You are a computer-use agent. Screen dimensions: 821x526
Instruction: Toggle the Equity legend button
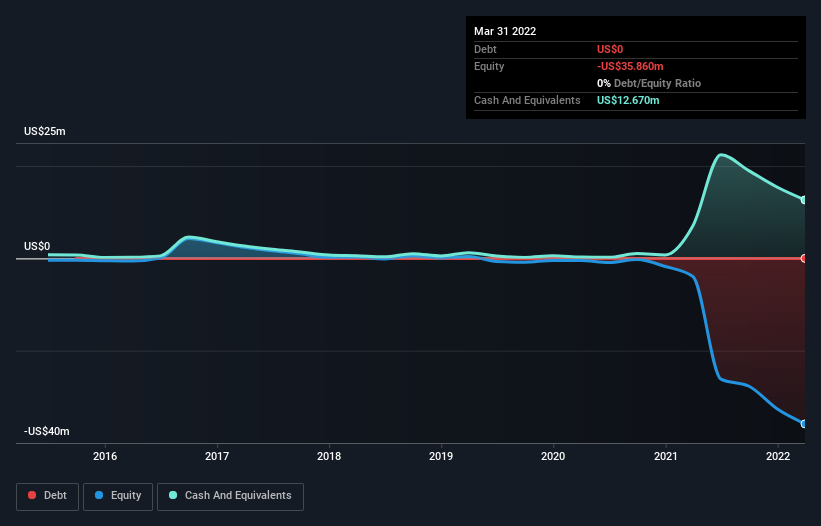(118, 496)
